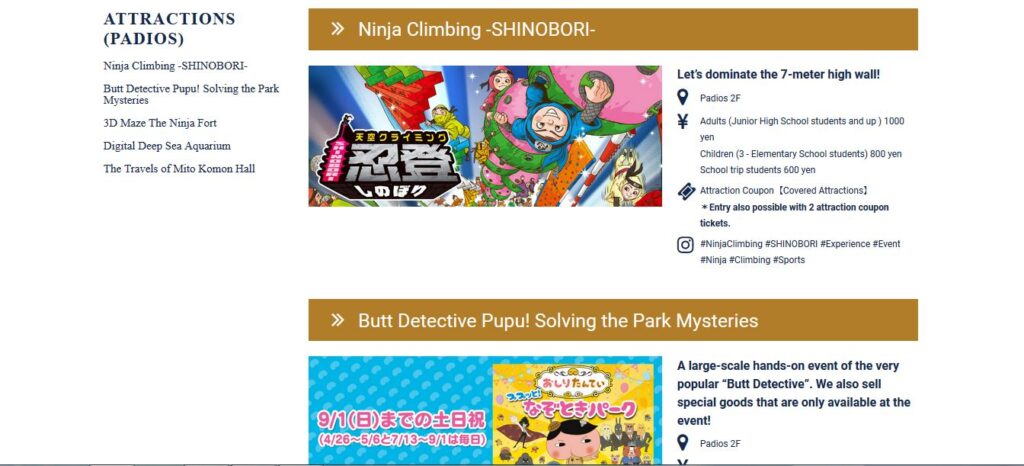Click the Ninja Climbing SHINOBORI banner image
Viewport: 1024px width, 466px height.
485,136
